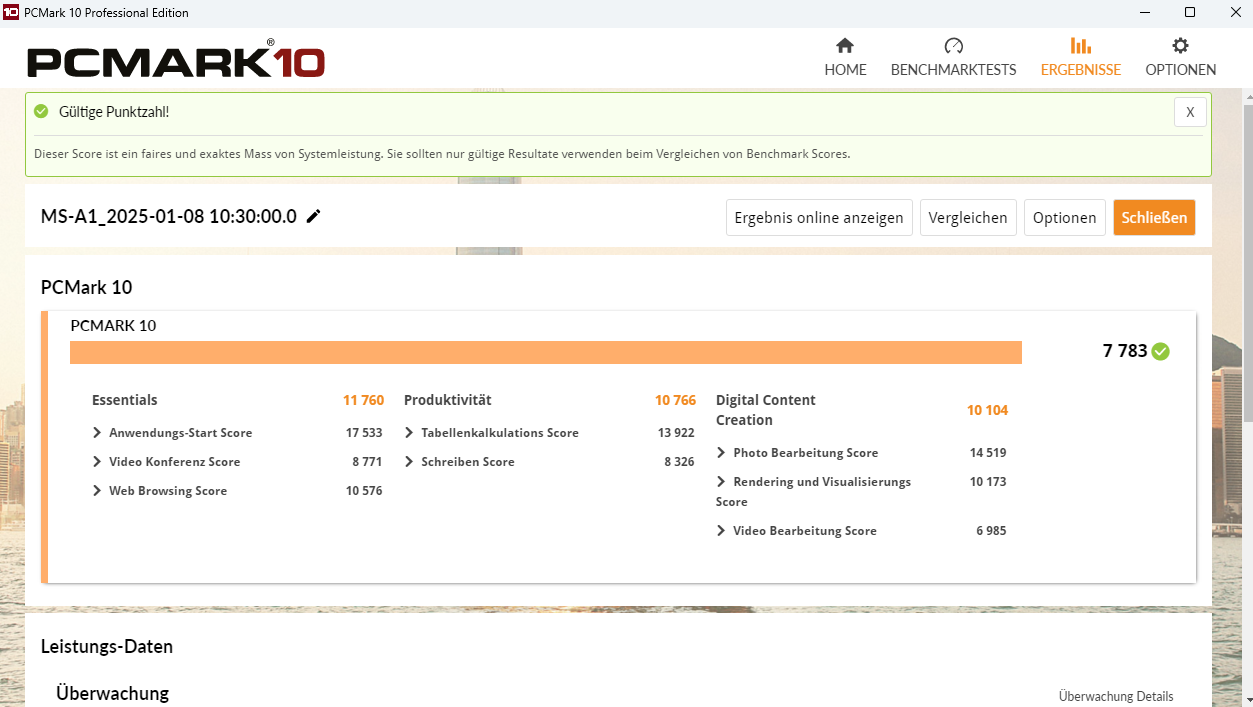Expand Video Konferenz Score details
1253x707 pixels.
(97, 462)
